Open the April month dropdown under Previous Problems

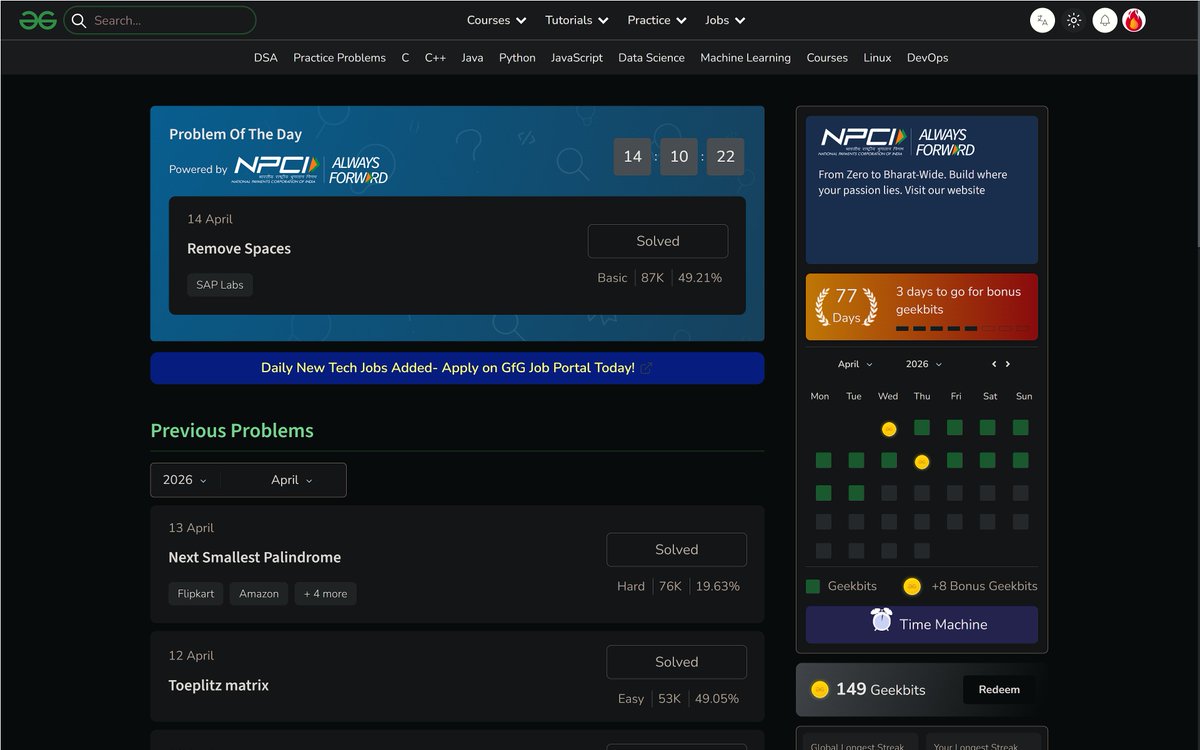pyautogui.click(x=291, y=480)
